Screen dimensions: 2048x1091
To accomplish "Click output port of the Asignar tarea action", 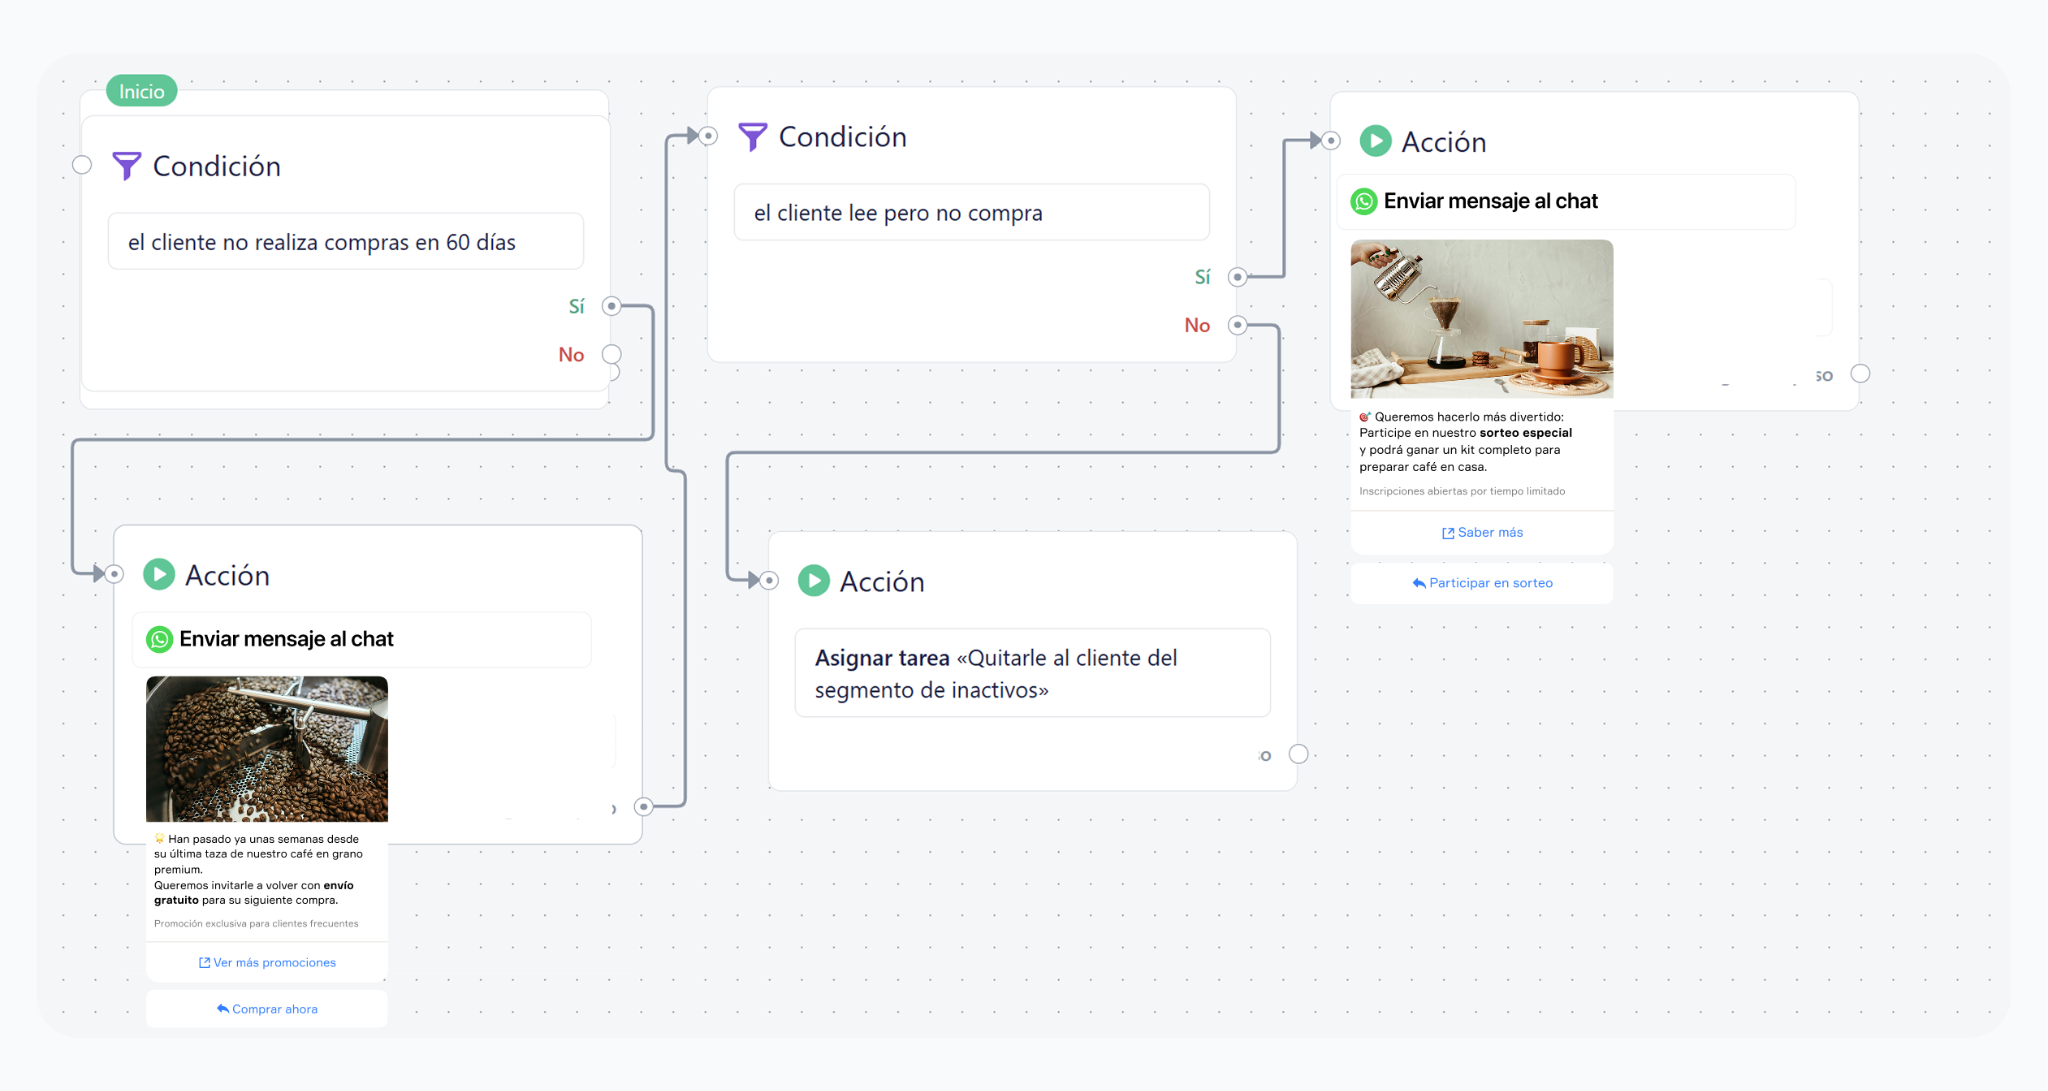I will [x=1298, y=754].
